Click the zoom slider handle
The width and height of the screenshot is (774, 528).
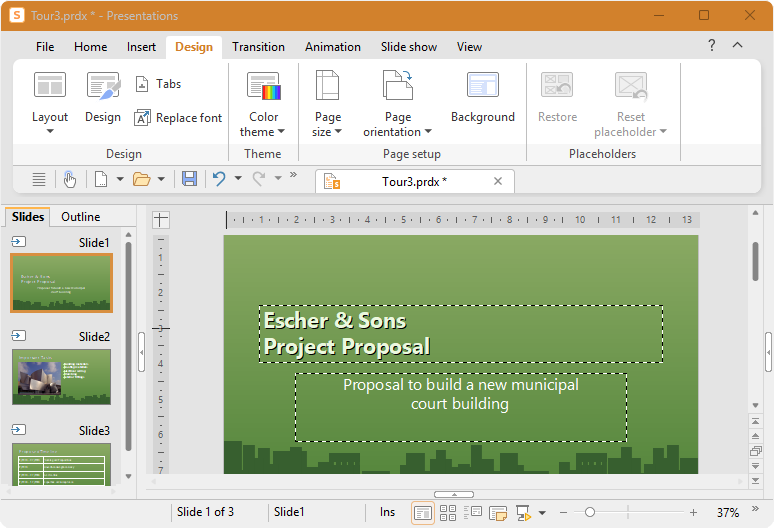(x=589, y=513)
